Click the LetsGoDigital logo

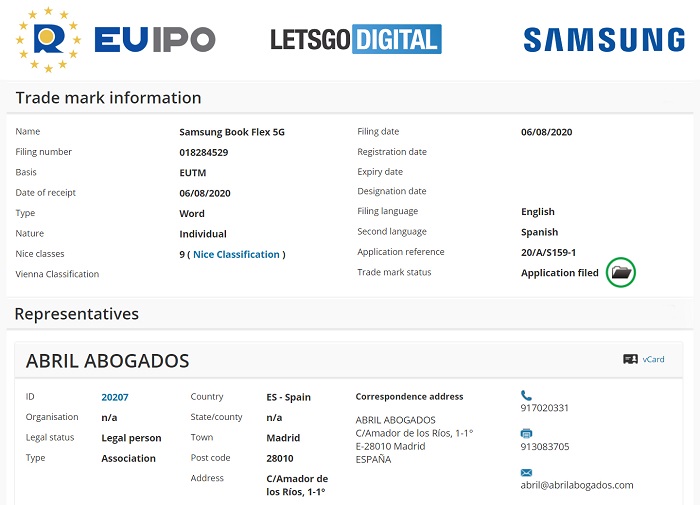click(x=355, y=40)
